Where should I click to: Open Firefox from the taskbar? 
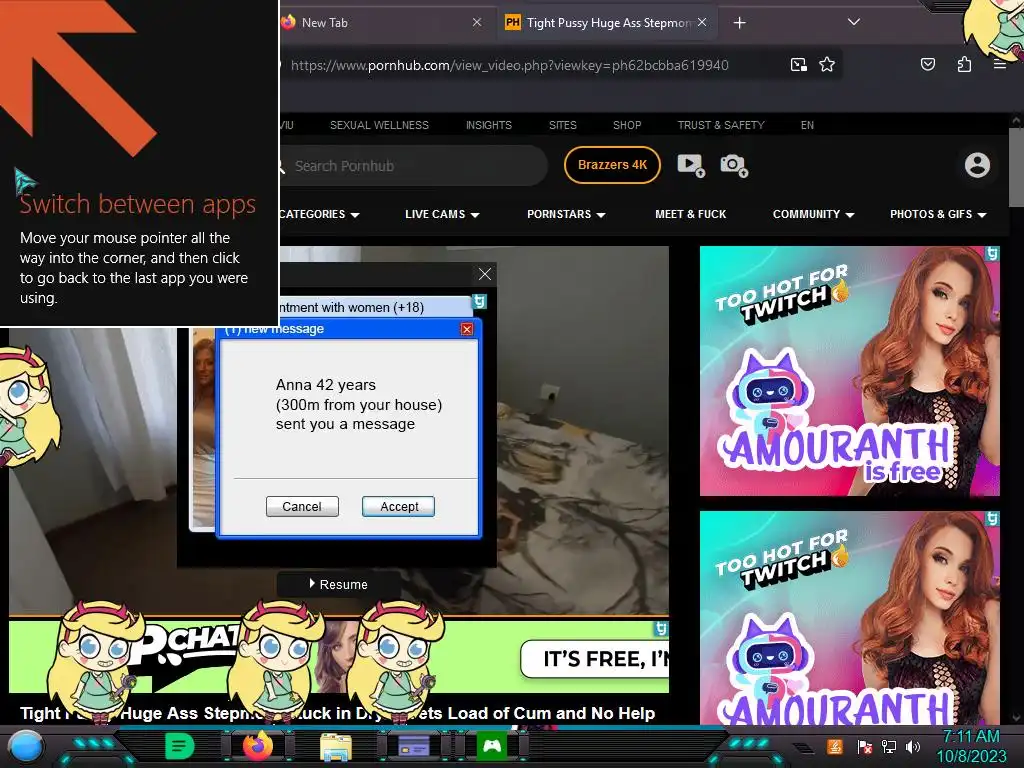(x=258, y=745)
